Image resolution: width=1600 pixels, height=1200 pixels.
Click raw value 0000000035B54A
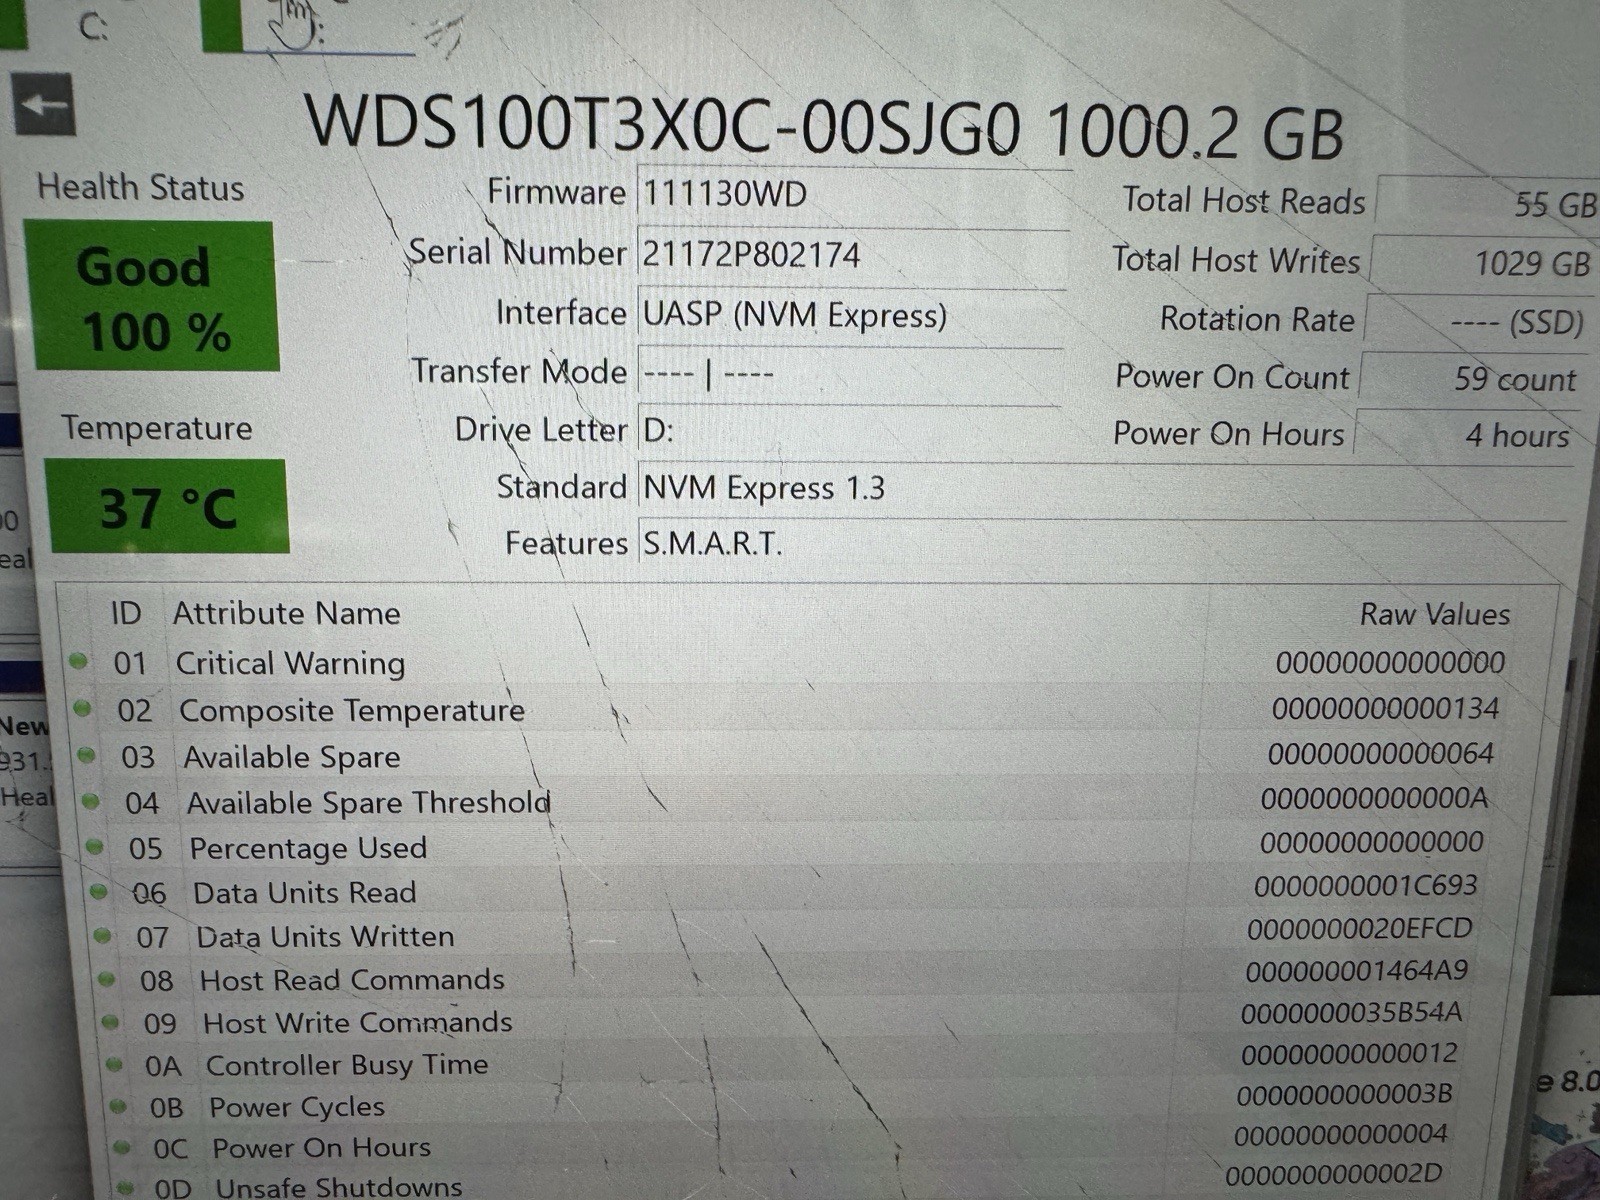tap(1352, 1013)
